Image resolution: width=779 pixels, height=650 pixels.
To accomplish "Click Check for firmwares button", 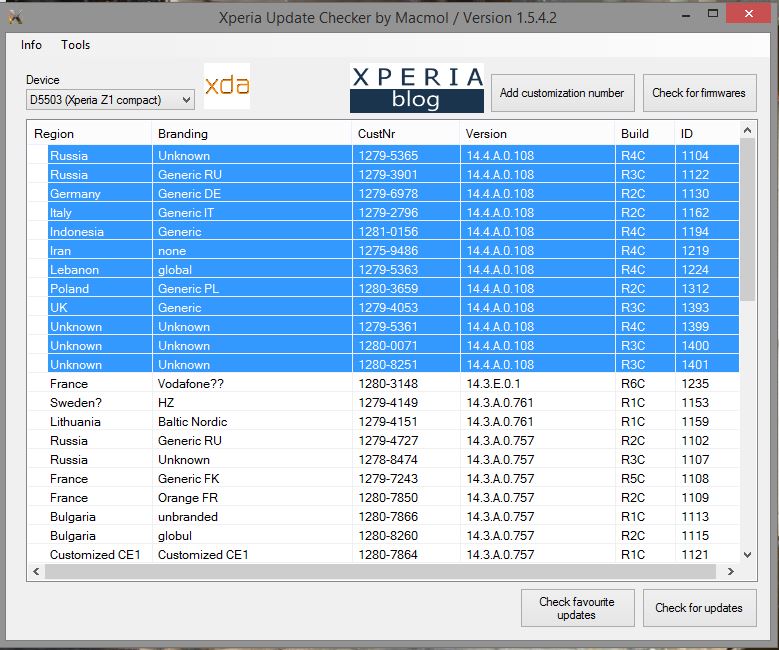I will [x=699, y=93].
